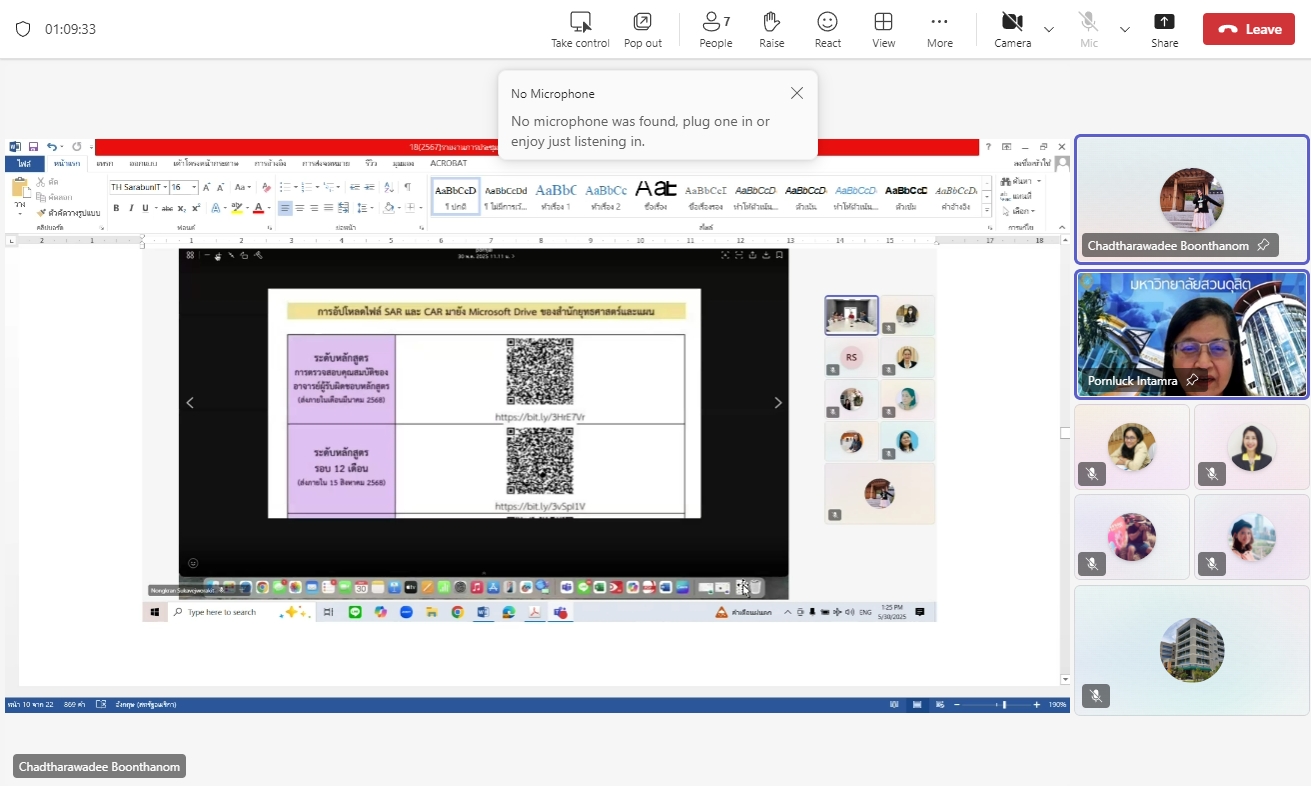This screenshot has height=786, width=1311.
Task: Select the building avatar participant tile
Action: (x=1191, y=650)
